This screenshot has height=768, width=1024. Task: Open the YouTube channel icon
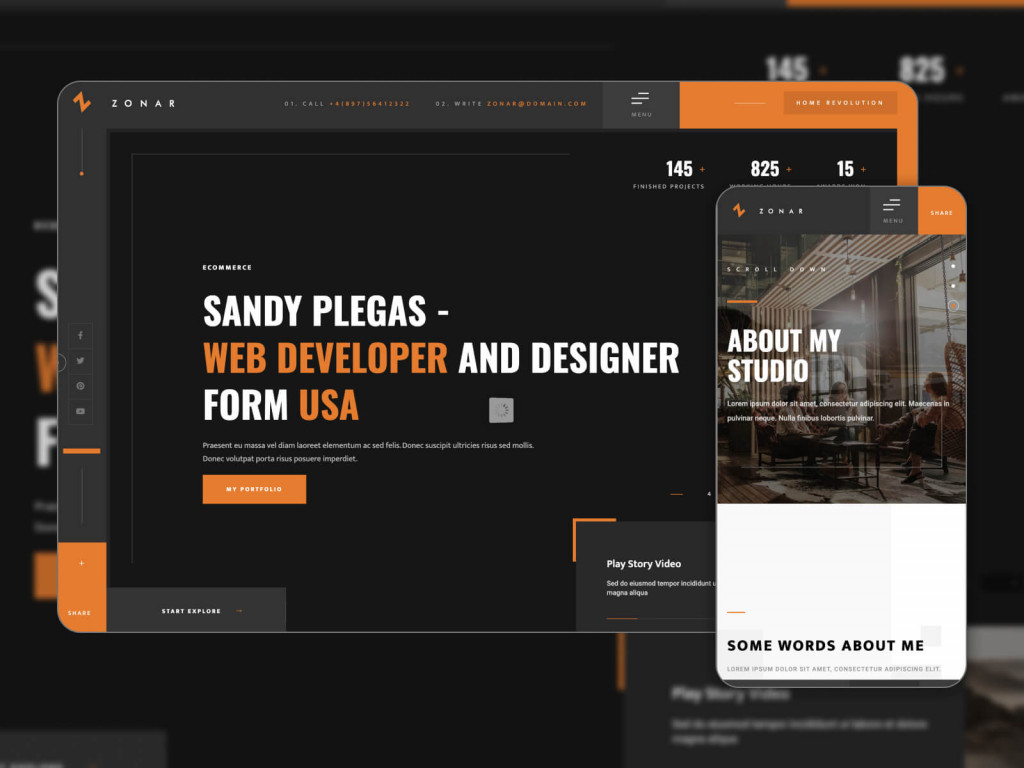pyautogui.click(x=80, y=411)
